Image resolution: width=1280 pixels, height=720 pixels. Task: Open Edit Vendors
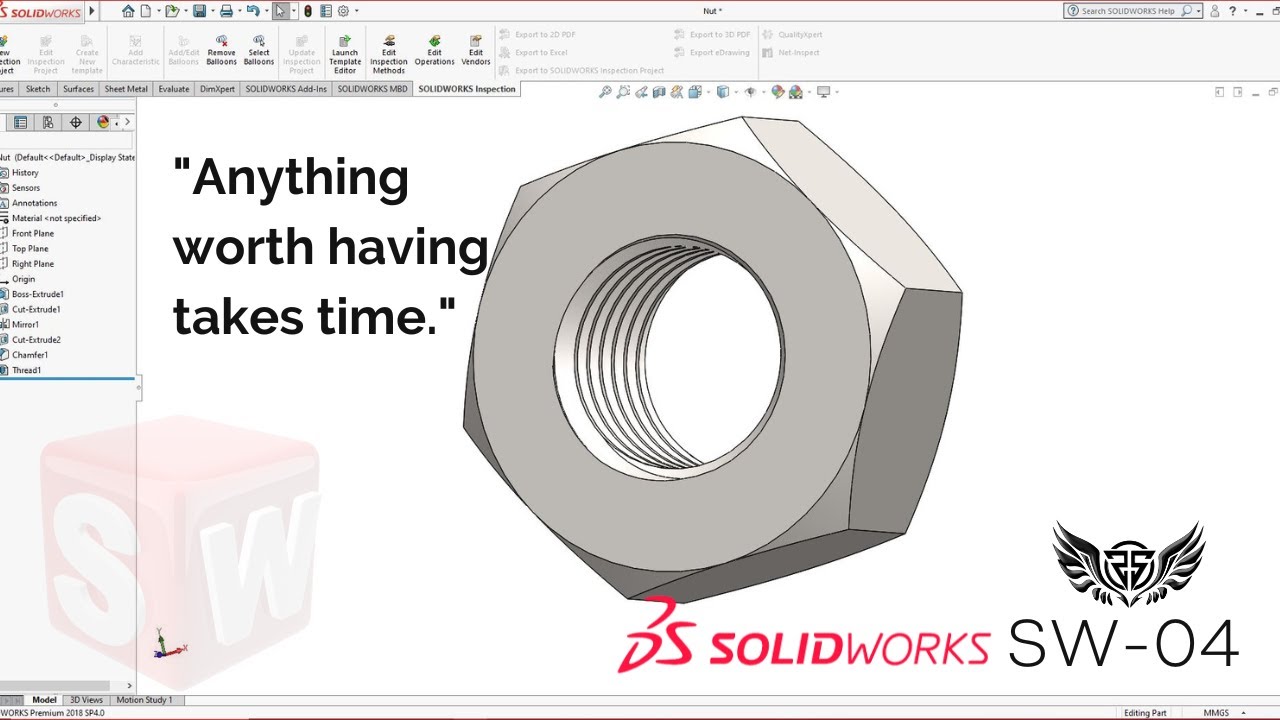pos(476,48)
